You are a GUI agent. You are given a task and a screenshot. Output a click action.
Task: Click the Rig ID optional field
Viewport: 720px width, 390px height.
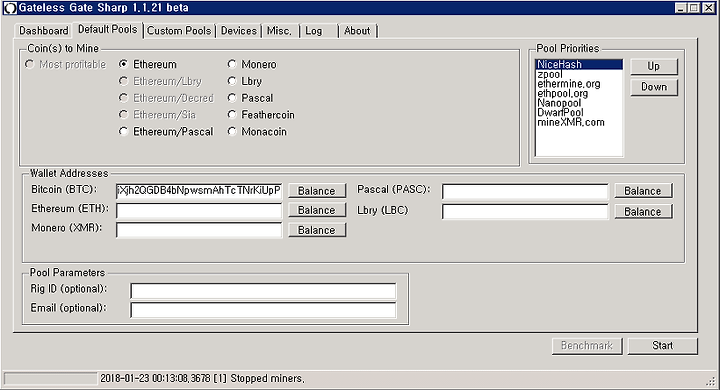(263, 291)
